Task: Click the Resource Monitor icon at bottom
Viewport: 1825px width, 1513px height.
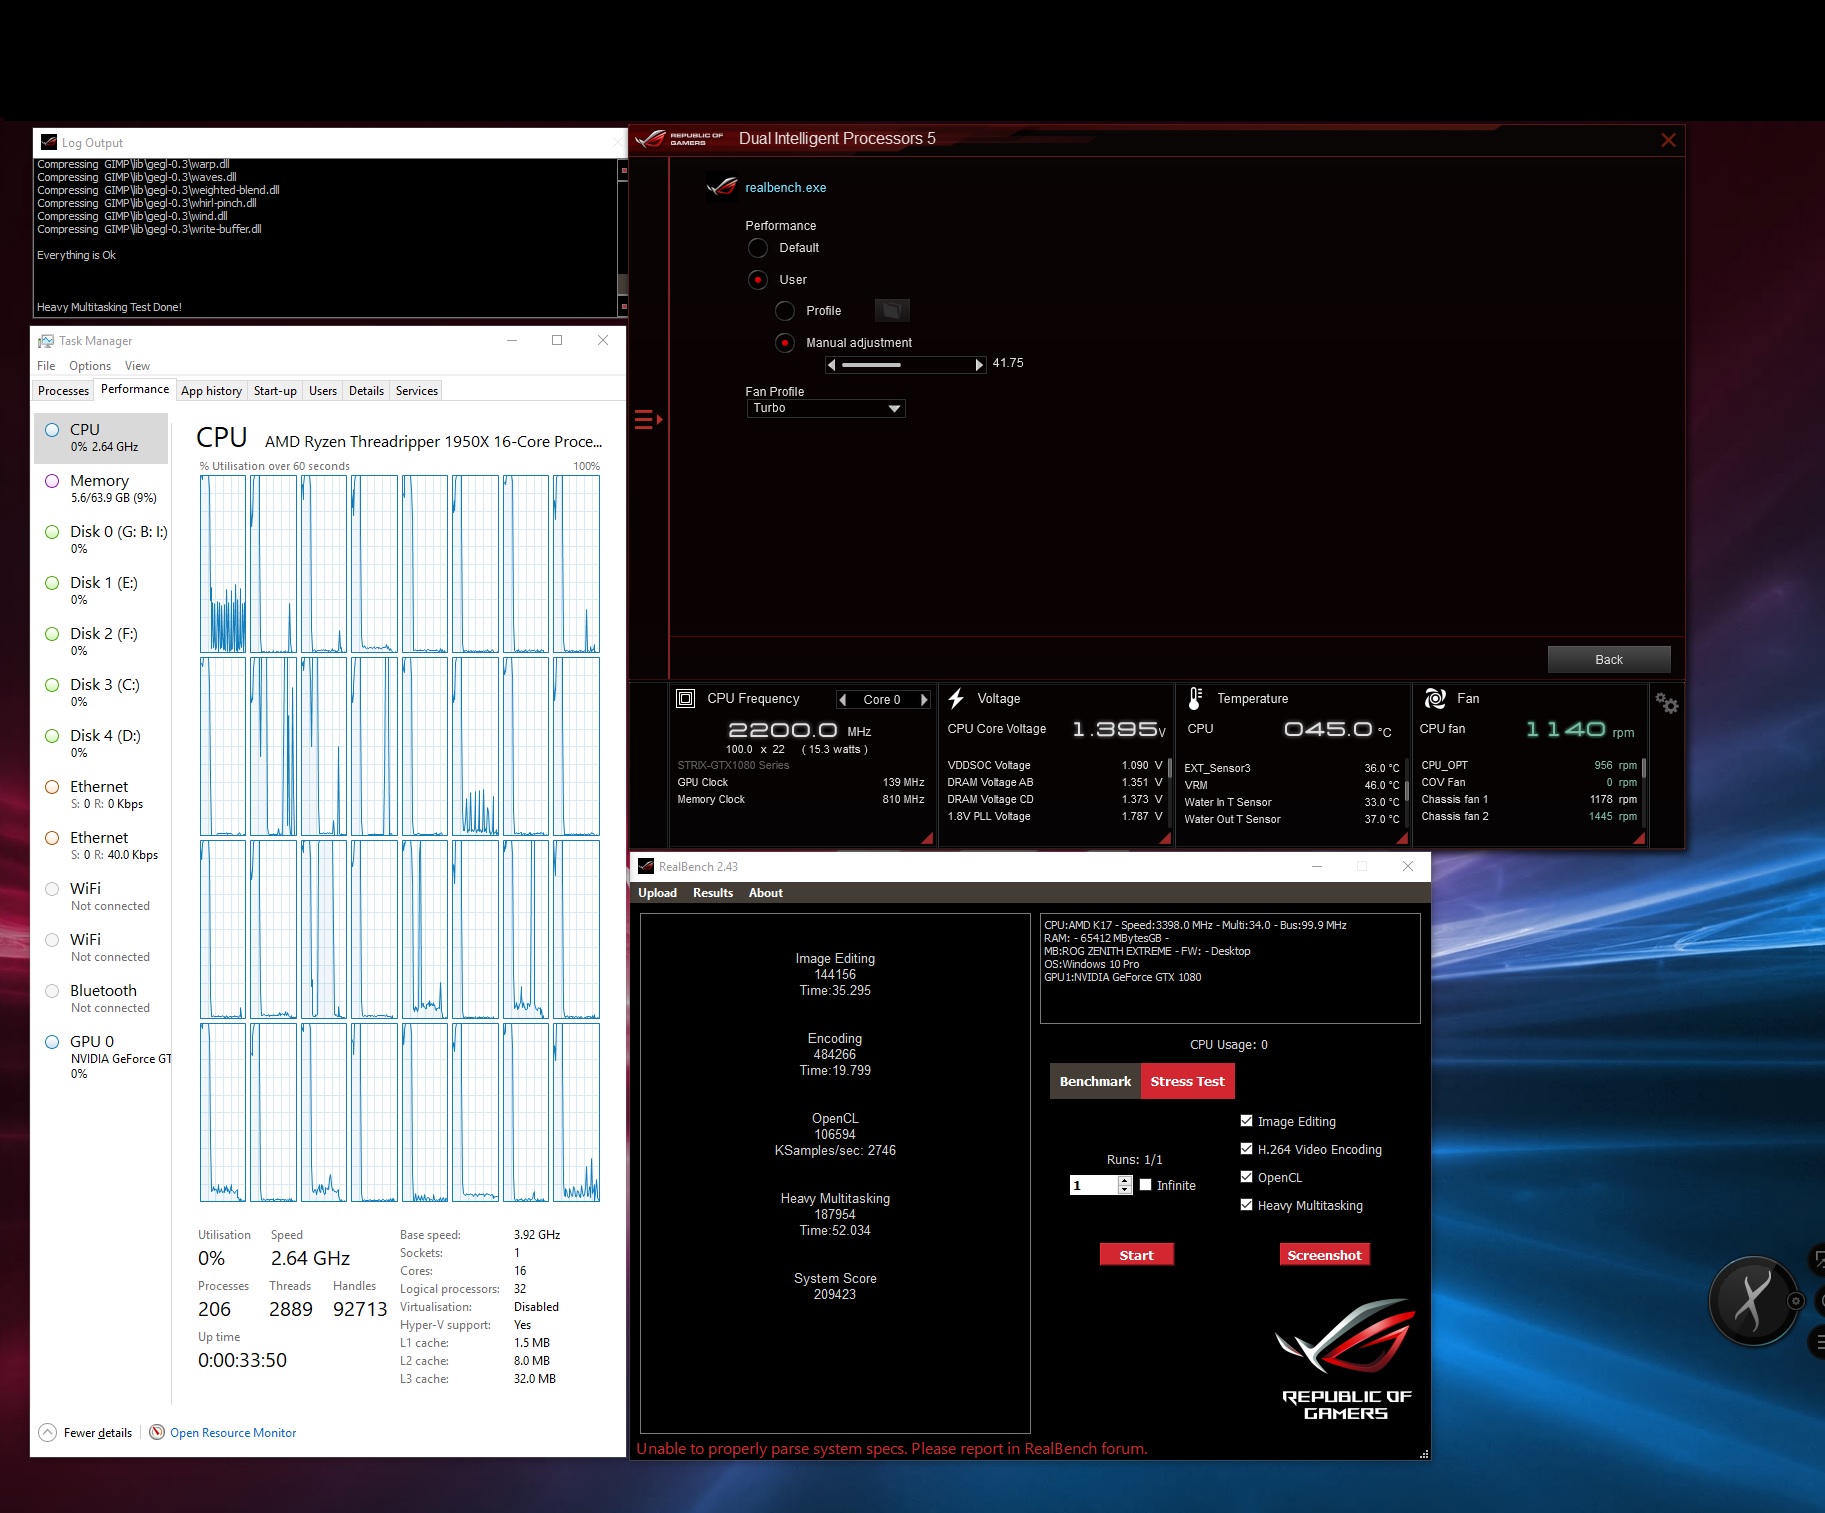Action: (x=157, y=1432)
